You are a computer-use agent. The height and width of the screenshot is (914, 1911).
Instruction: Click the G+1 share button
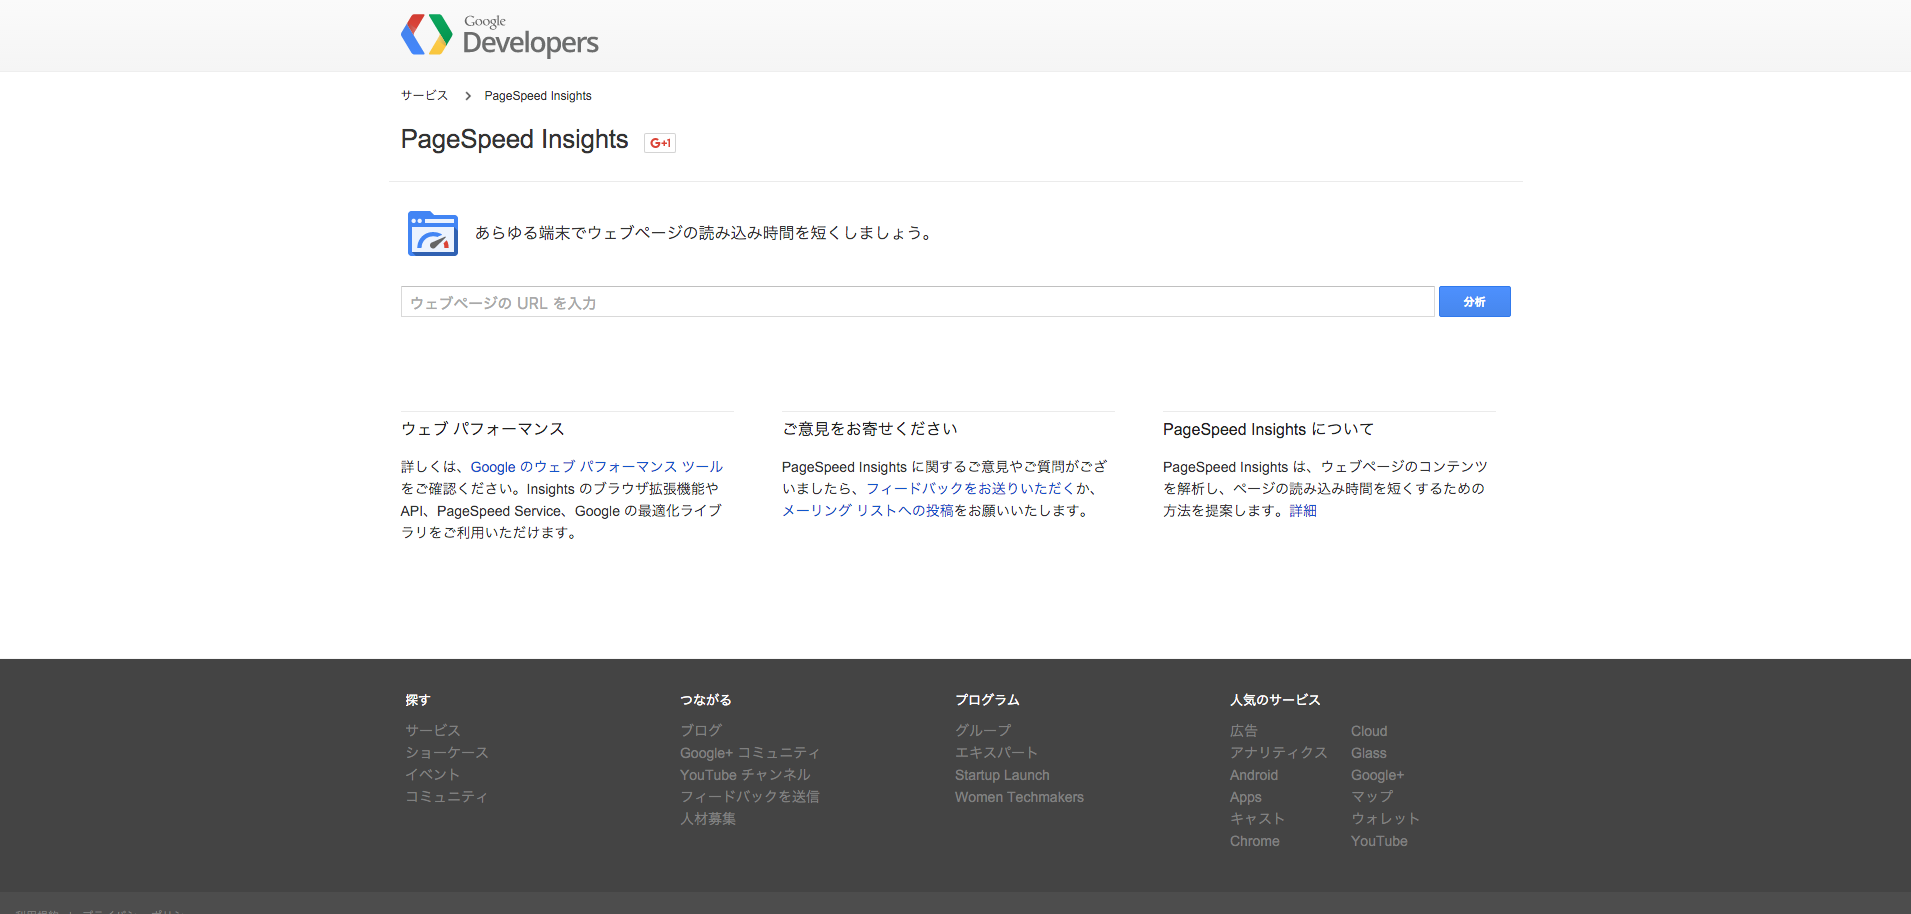pyautogui.click(x=660, y=143)
